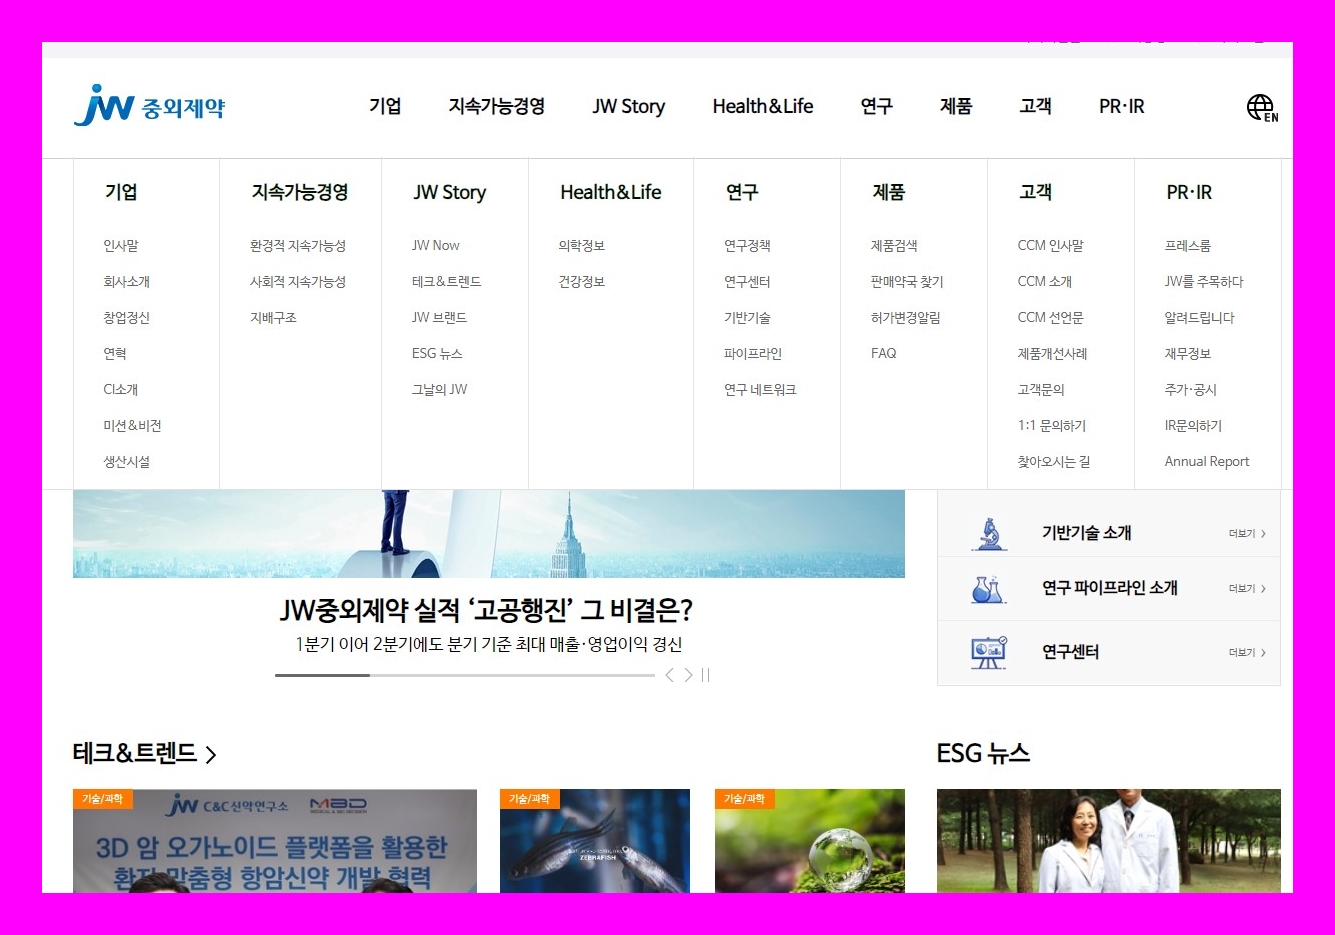Select 프레스룸 under PR·IR

[1188, 246]
